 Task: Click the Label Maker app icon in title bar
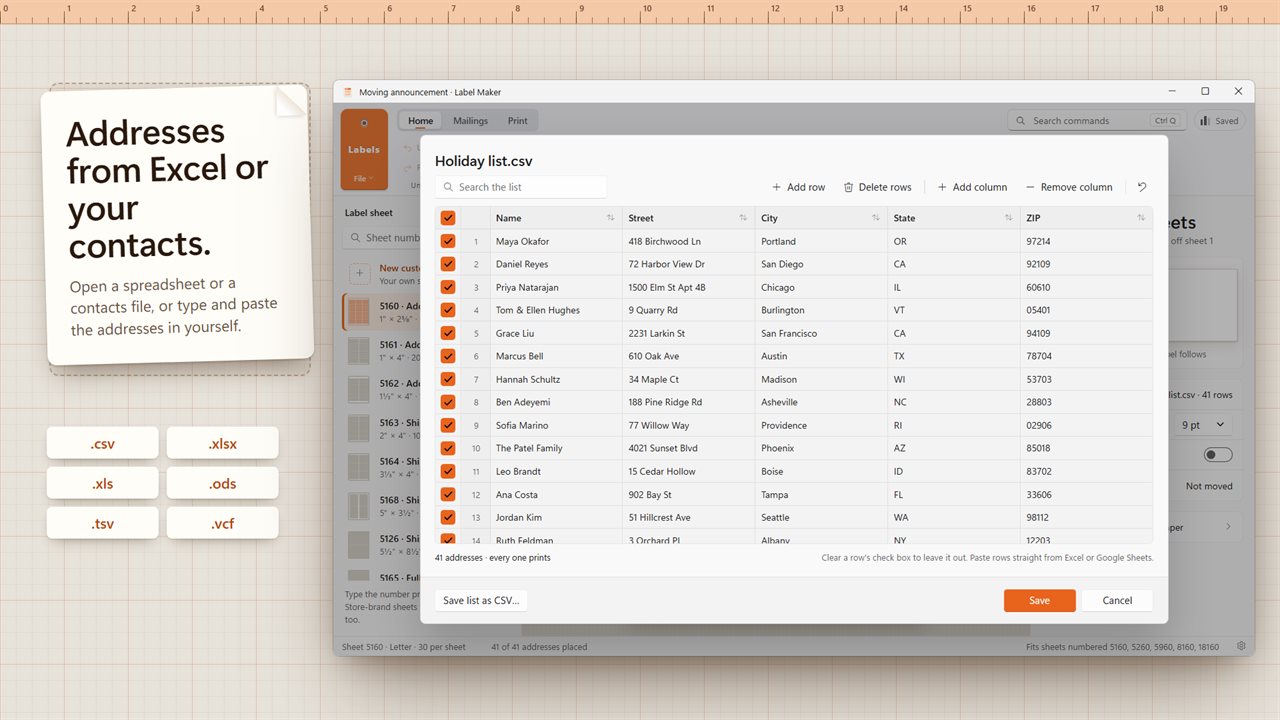(348, 92)
